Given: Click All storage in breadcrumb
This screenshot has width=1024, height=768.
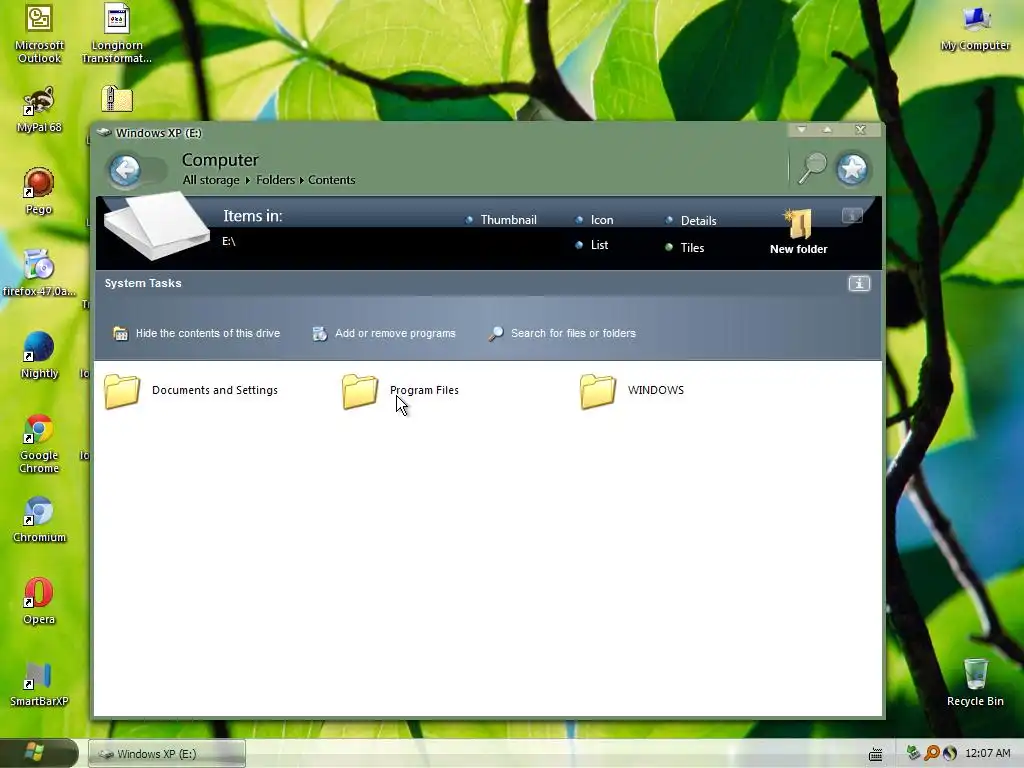Looking at the screenshot, I should (211, 180).
